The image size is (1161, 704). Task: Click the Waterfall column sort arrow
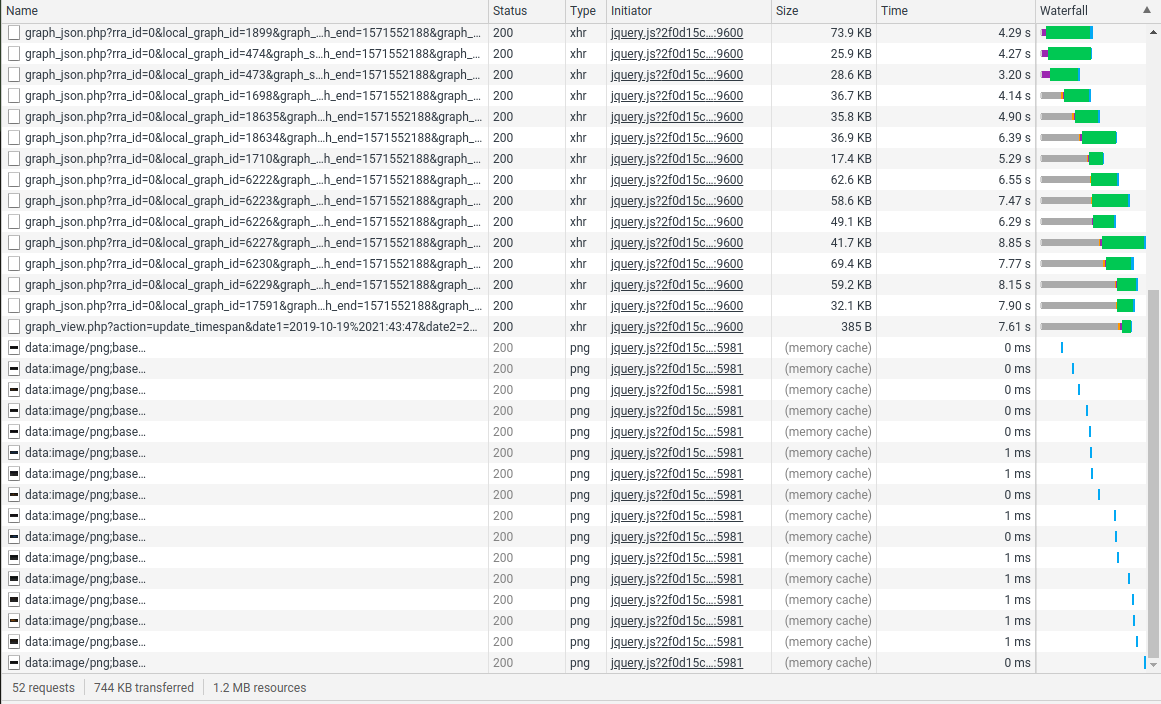tap(1147, 10)
